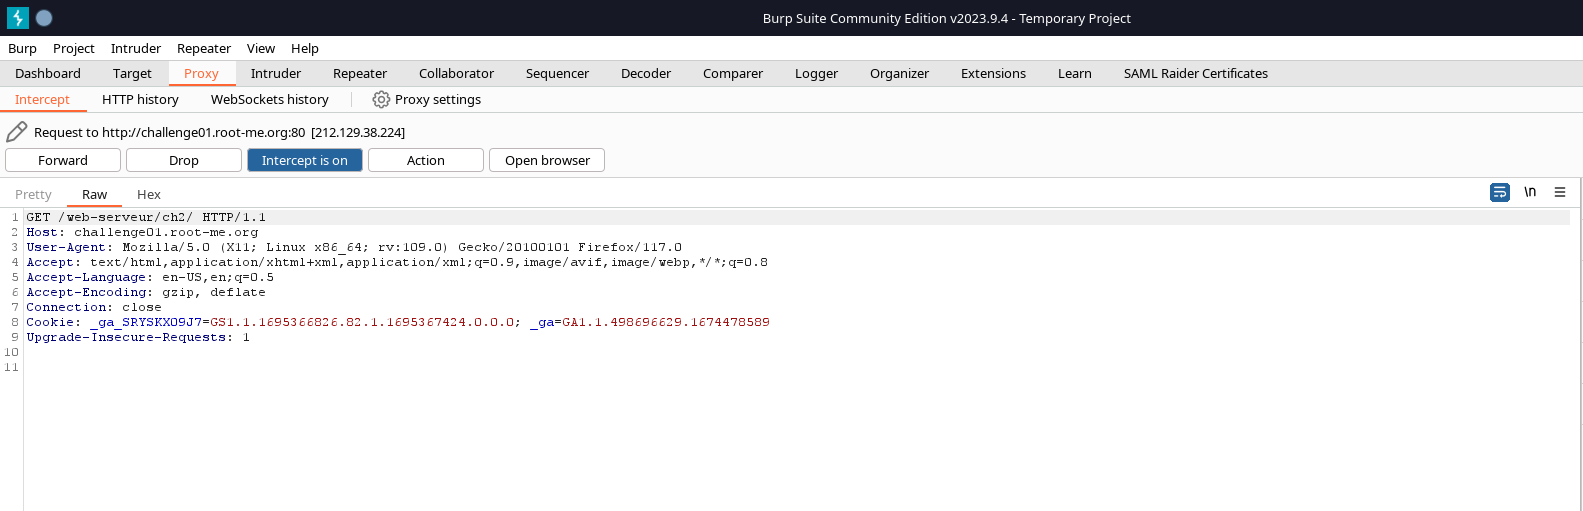The image size is (1583, 511).
Task: Click the Open browser button
Action: point(547,160)
